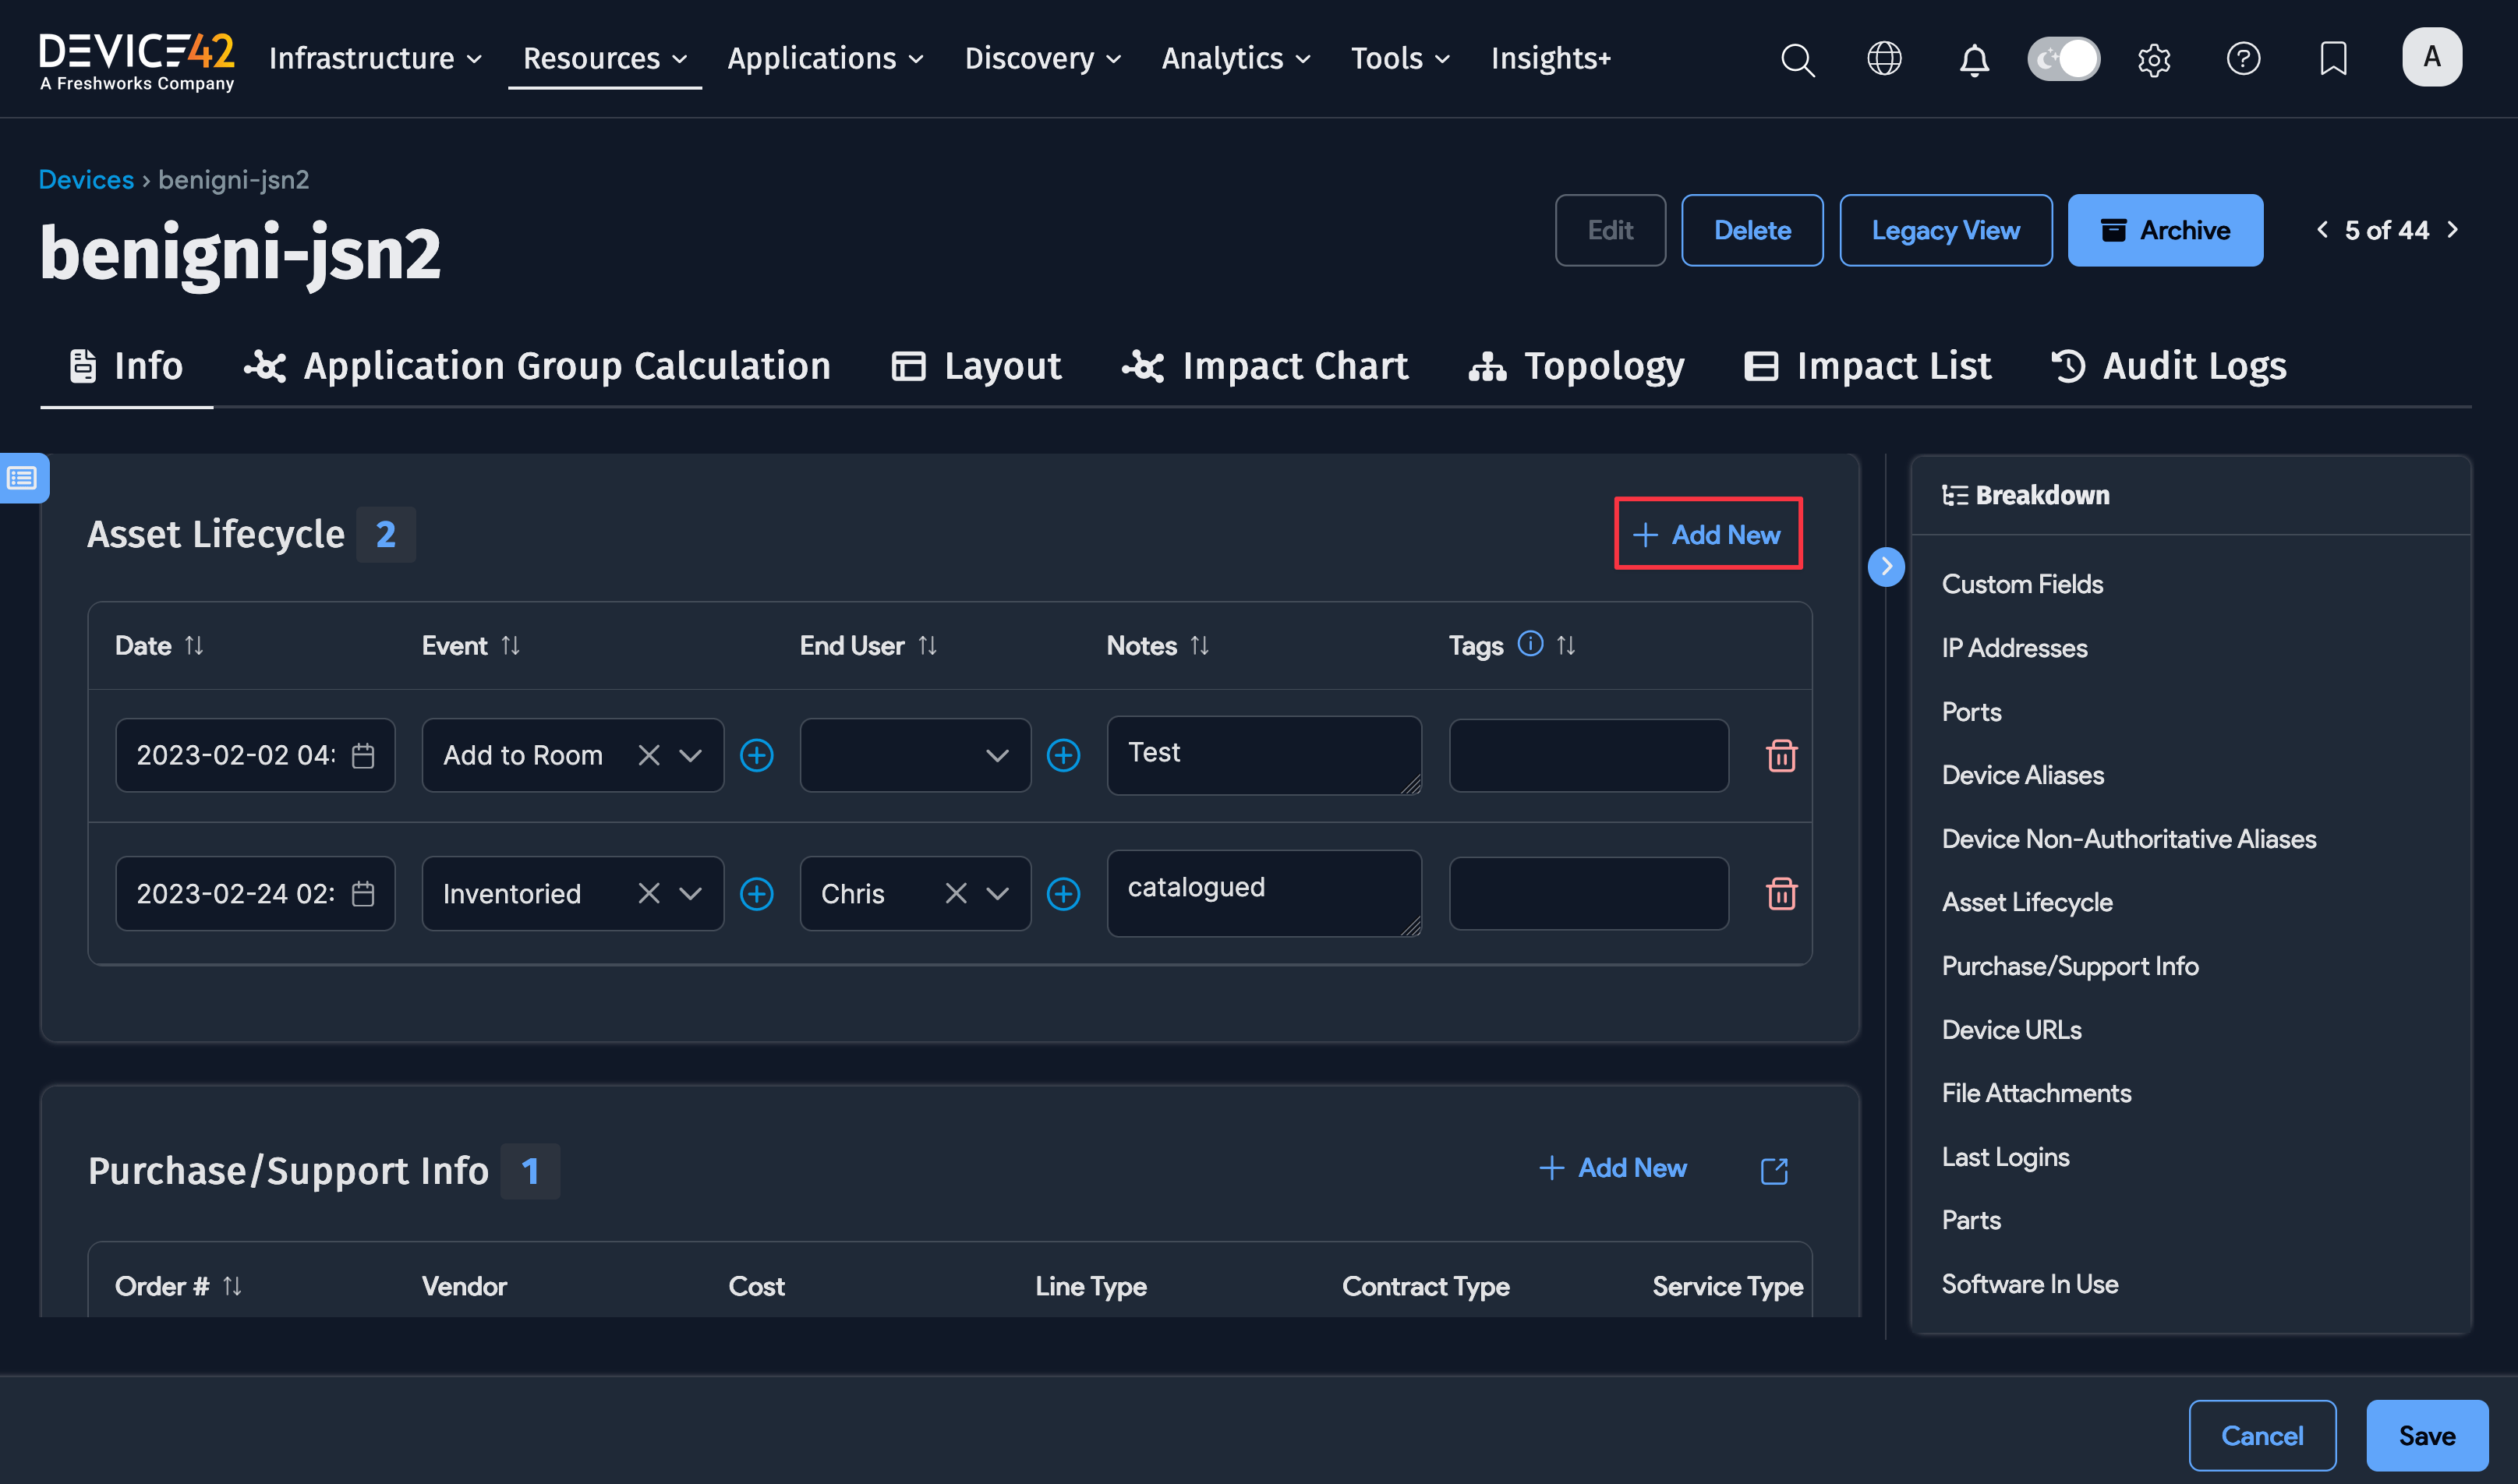Click the Archive button
Image resolution: width=2518 pixels, height=1484 pixels.
coord(2164,230)
